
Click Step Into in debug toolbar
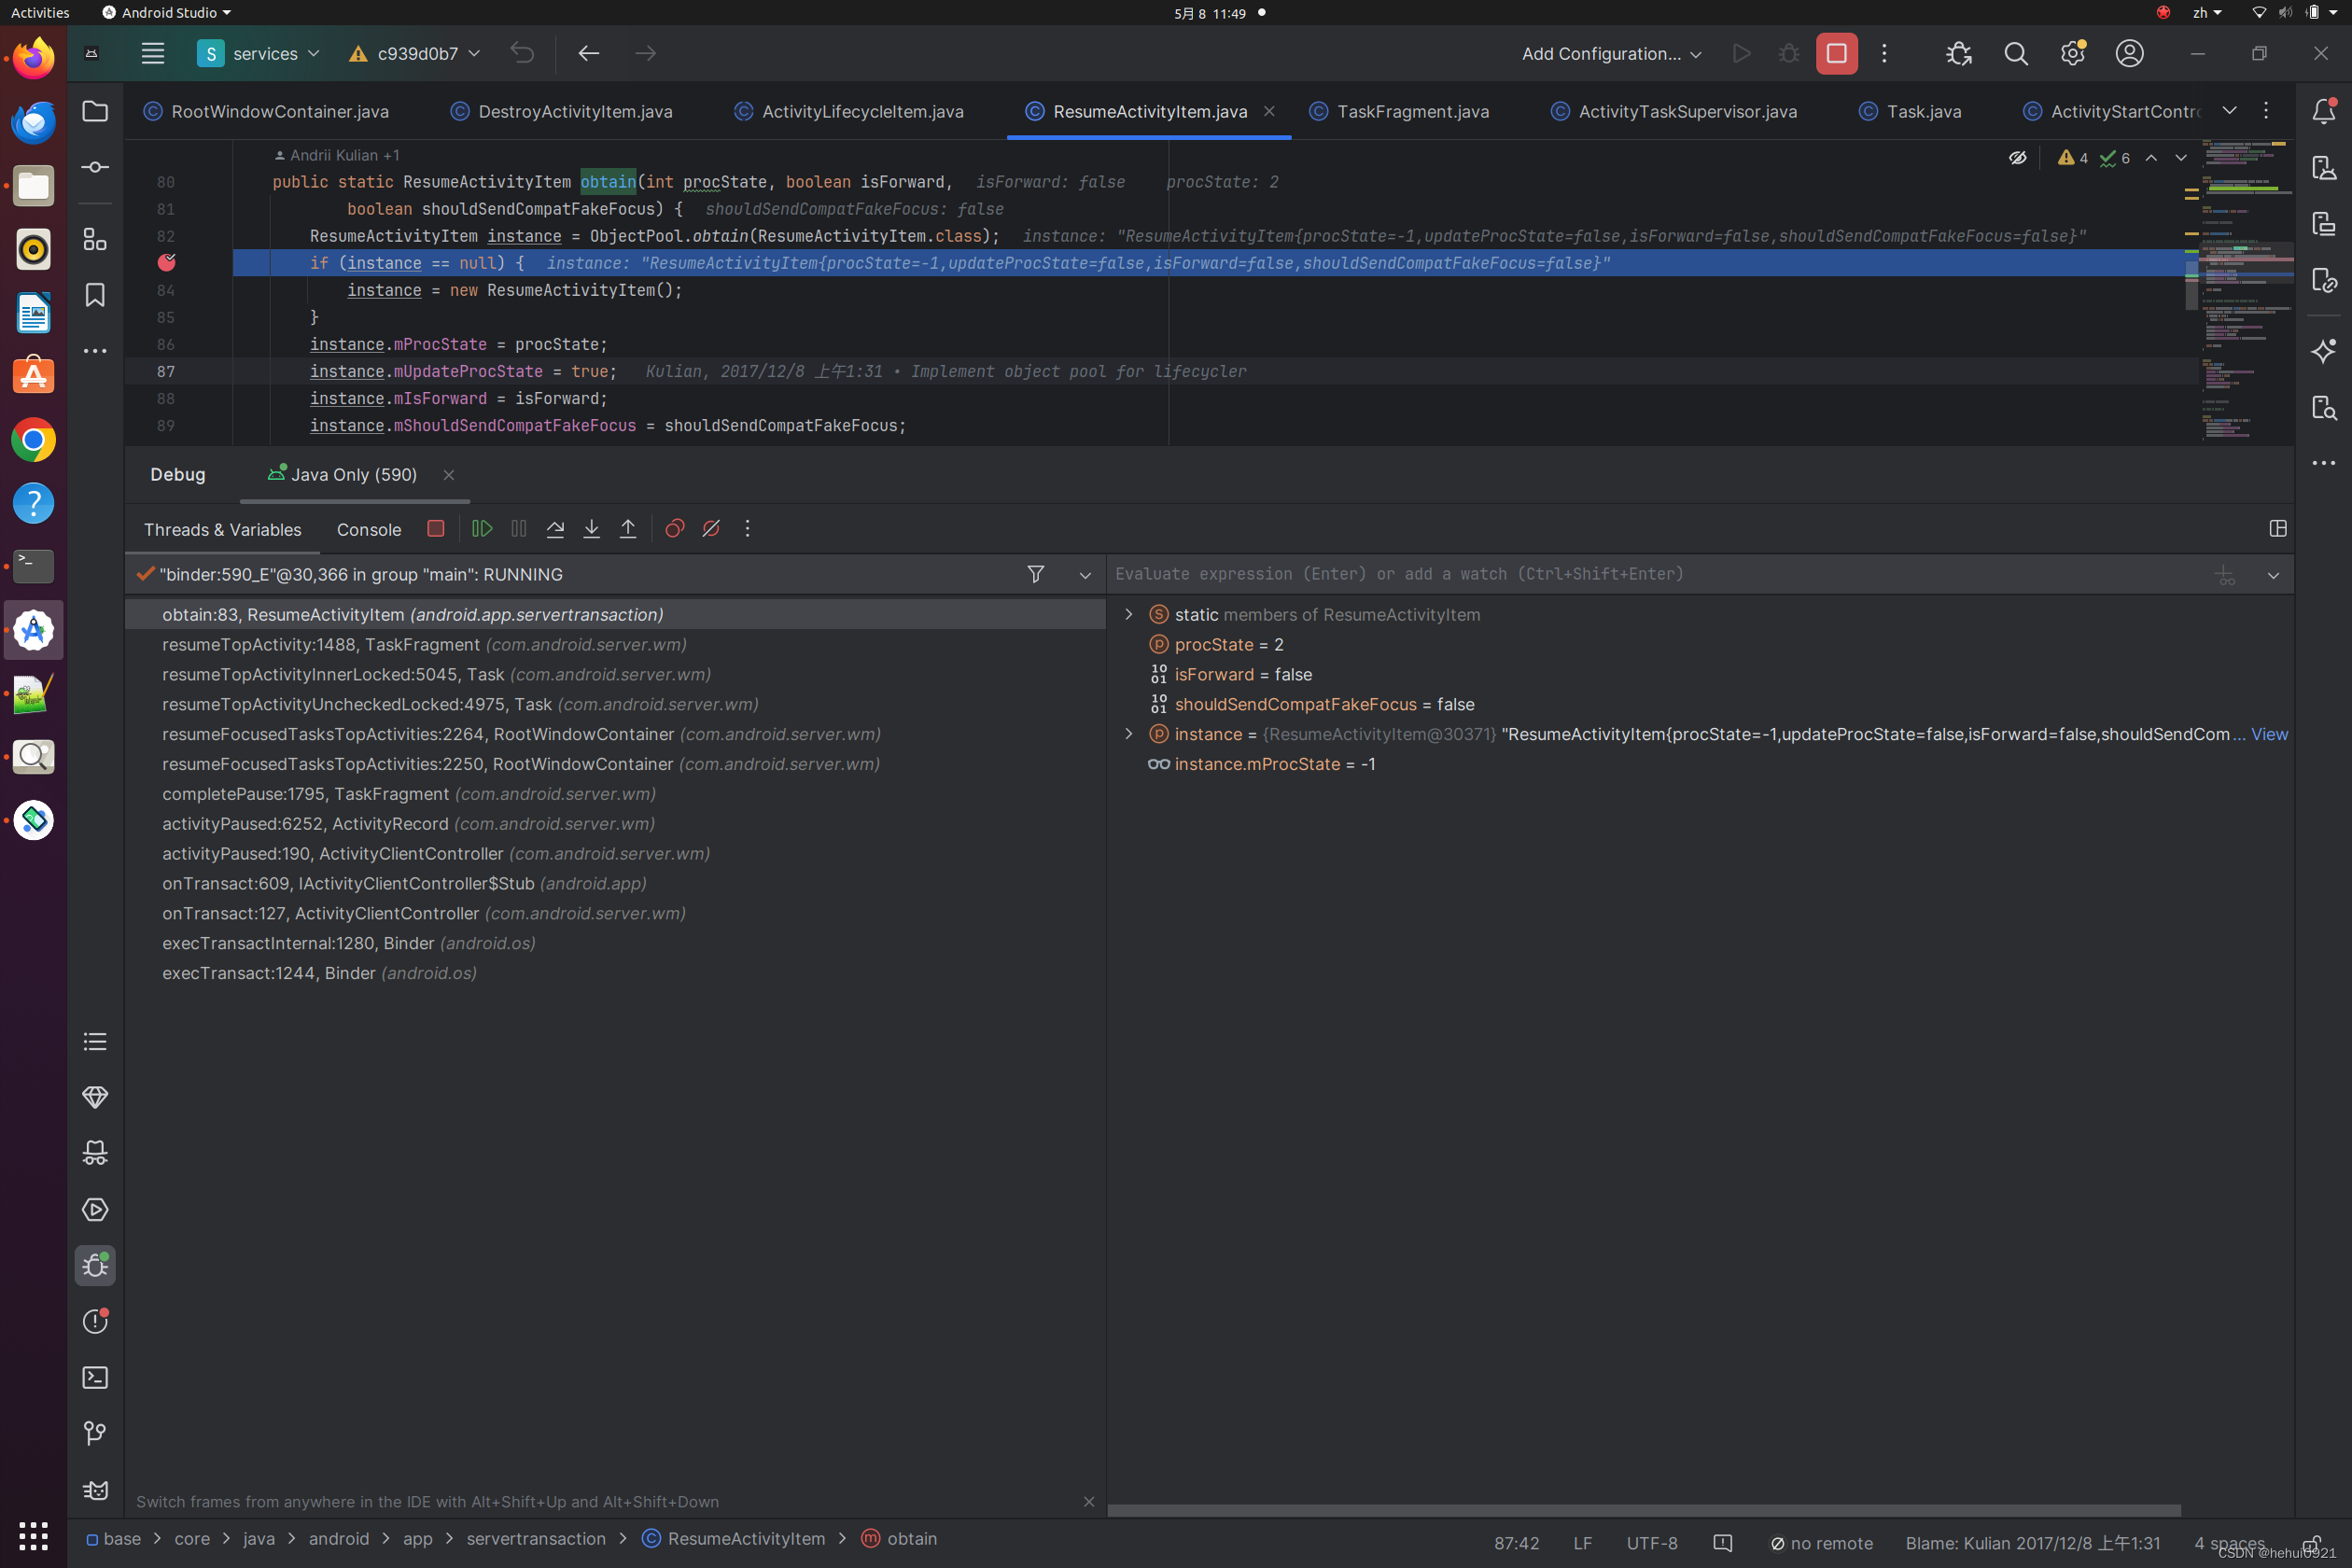click(592, 529)
